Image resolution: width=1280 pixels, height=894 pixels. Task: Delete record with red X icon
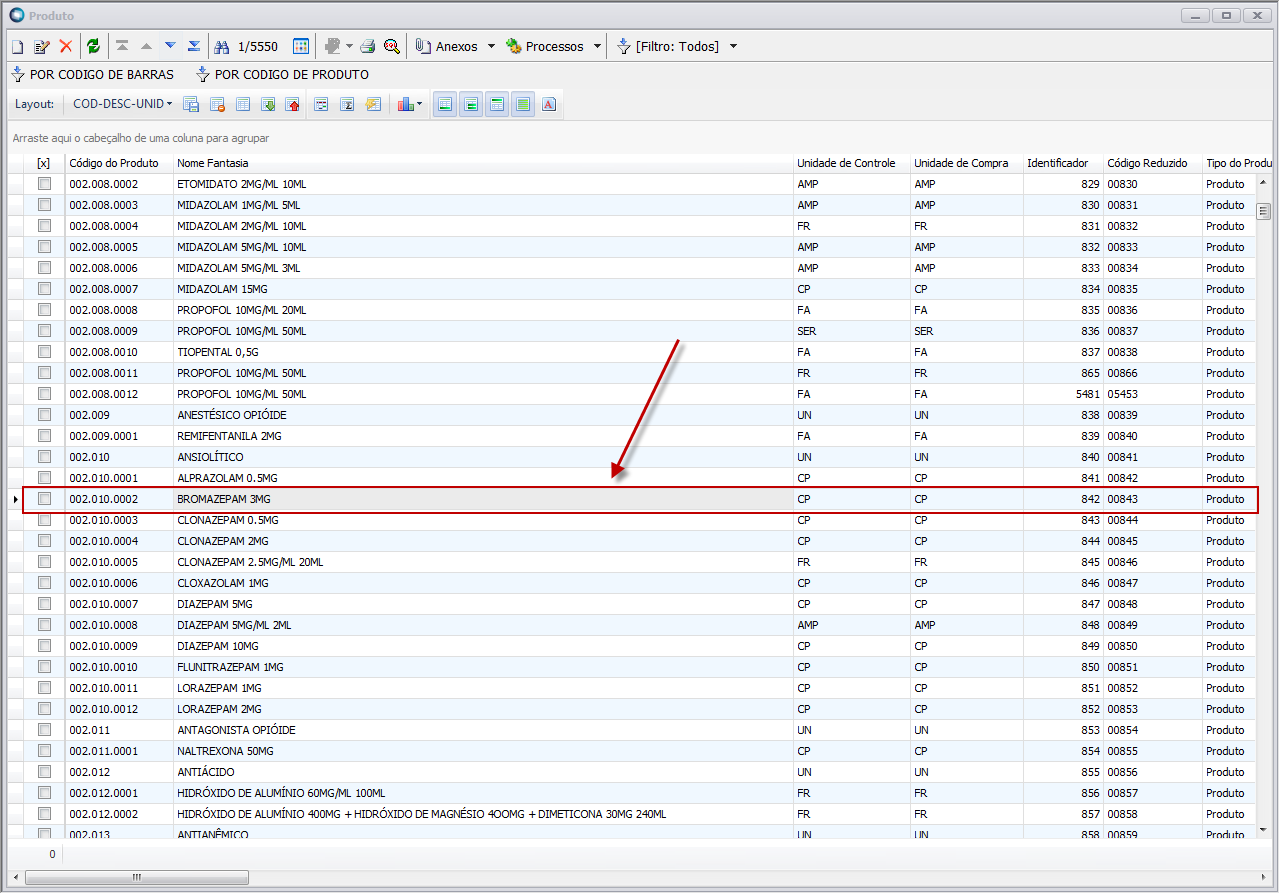coord(66,46)
